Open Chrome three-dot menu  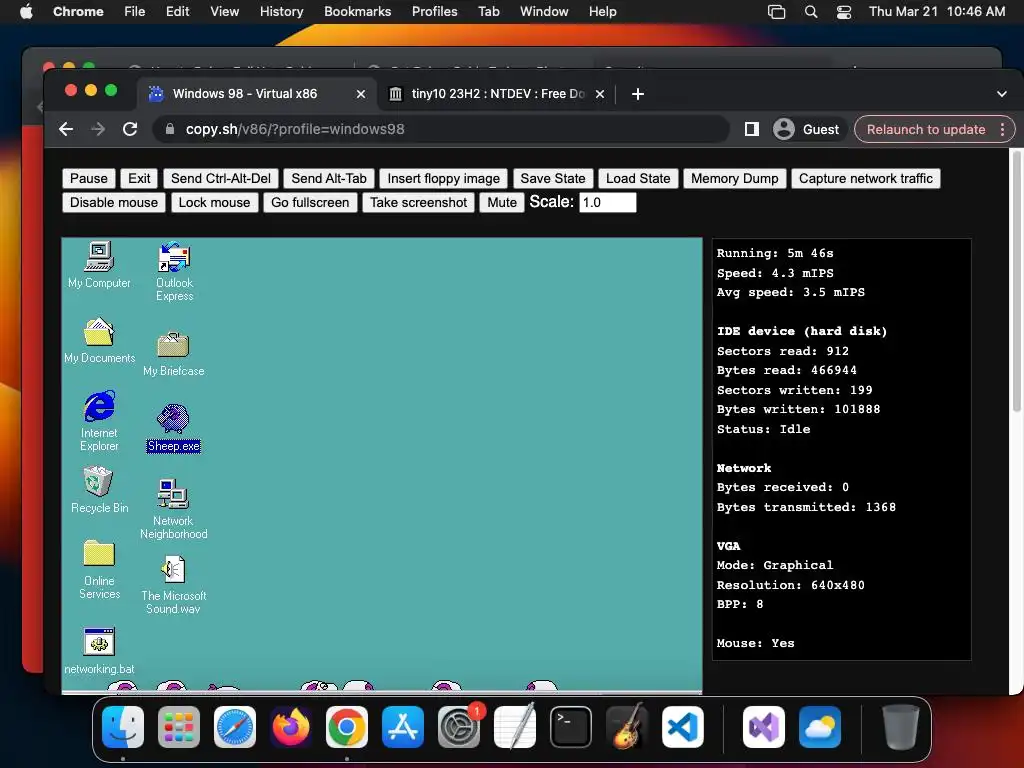1002,129
